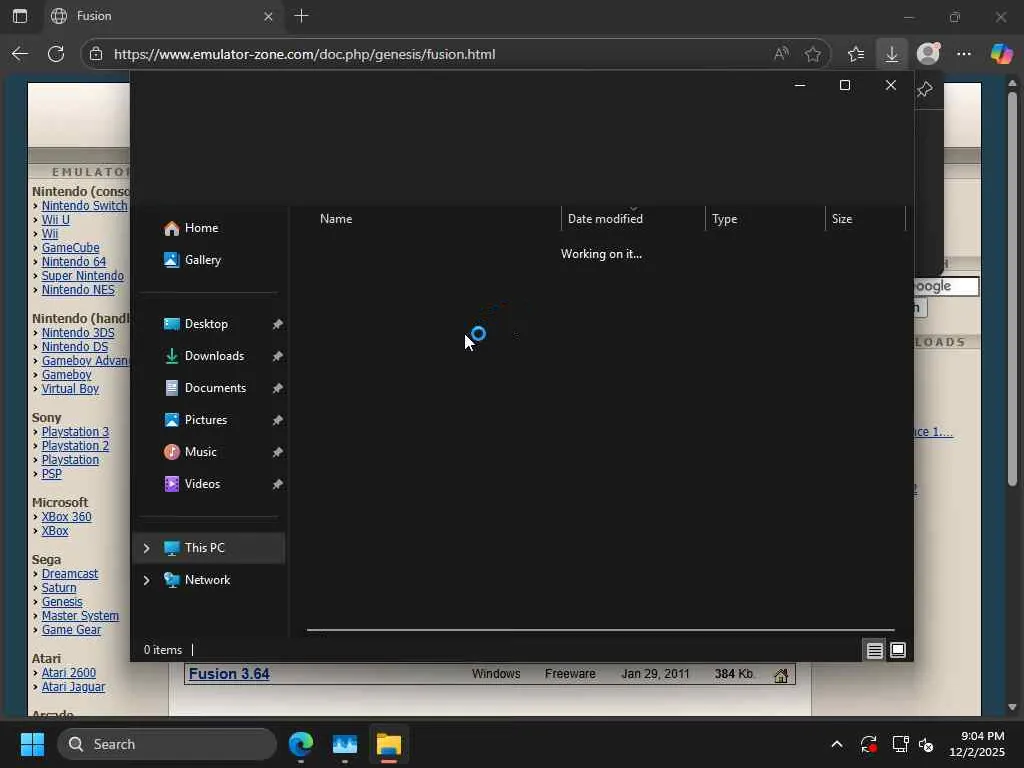Open the Windows Start menu
The width and height of the screenshot is (1024, 768).
tap(32, 744)
